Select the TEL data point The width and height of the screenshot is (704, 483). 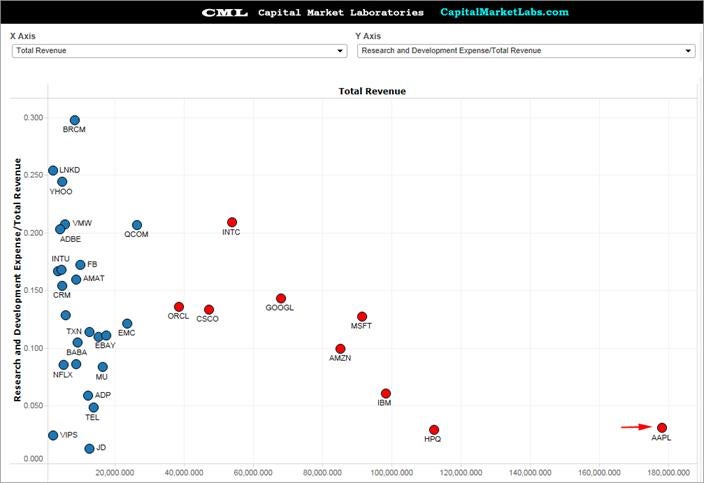tap(94, 408)
